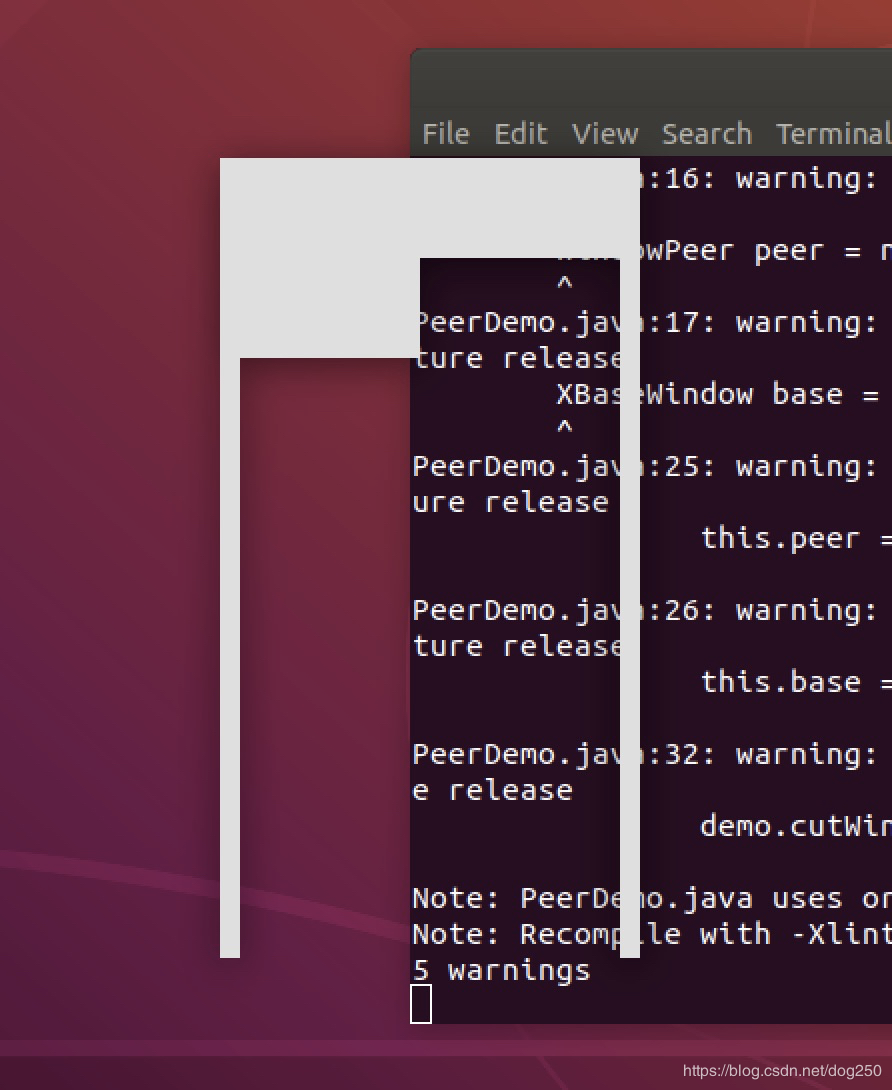Screen dimensions: 892x1090
Task: Open the View menu in terminal
Action: coord(604,134)
